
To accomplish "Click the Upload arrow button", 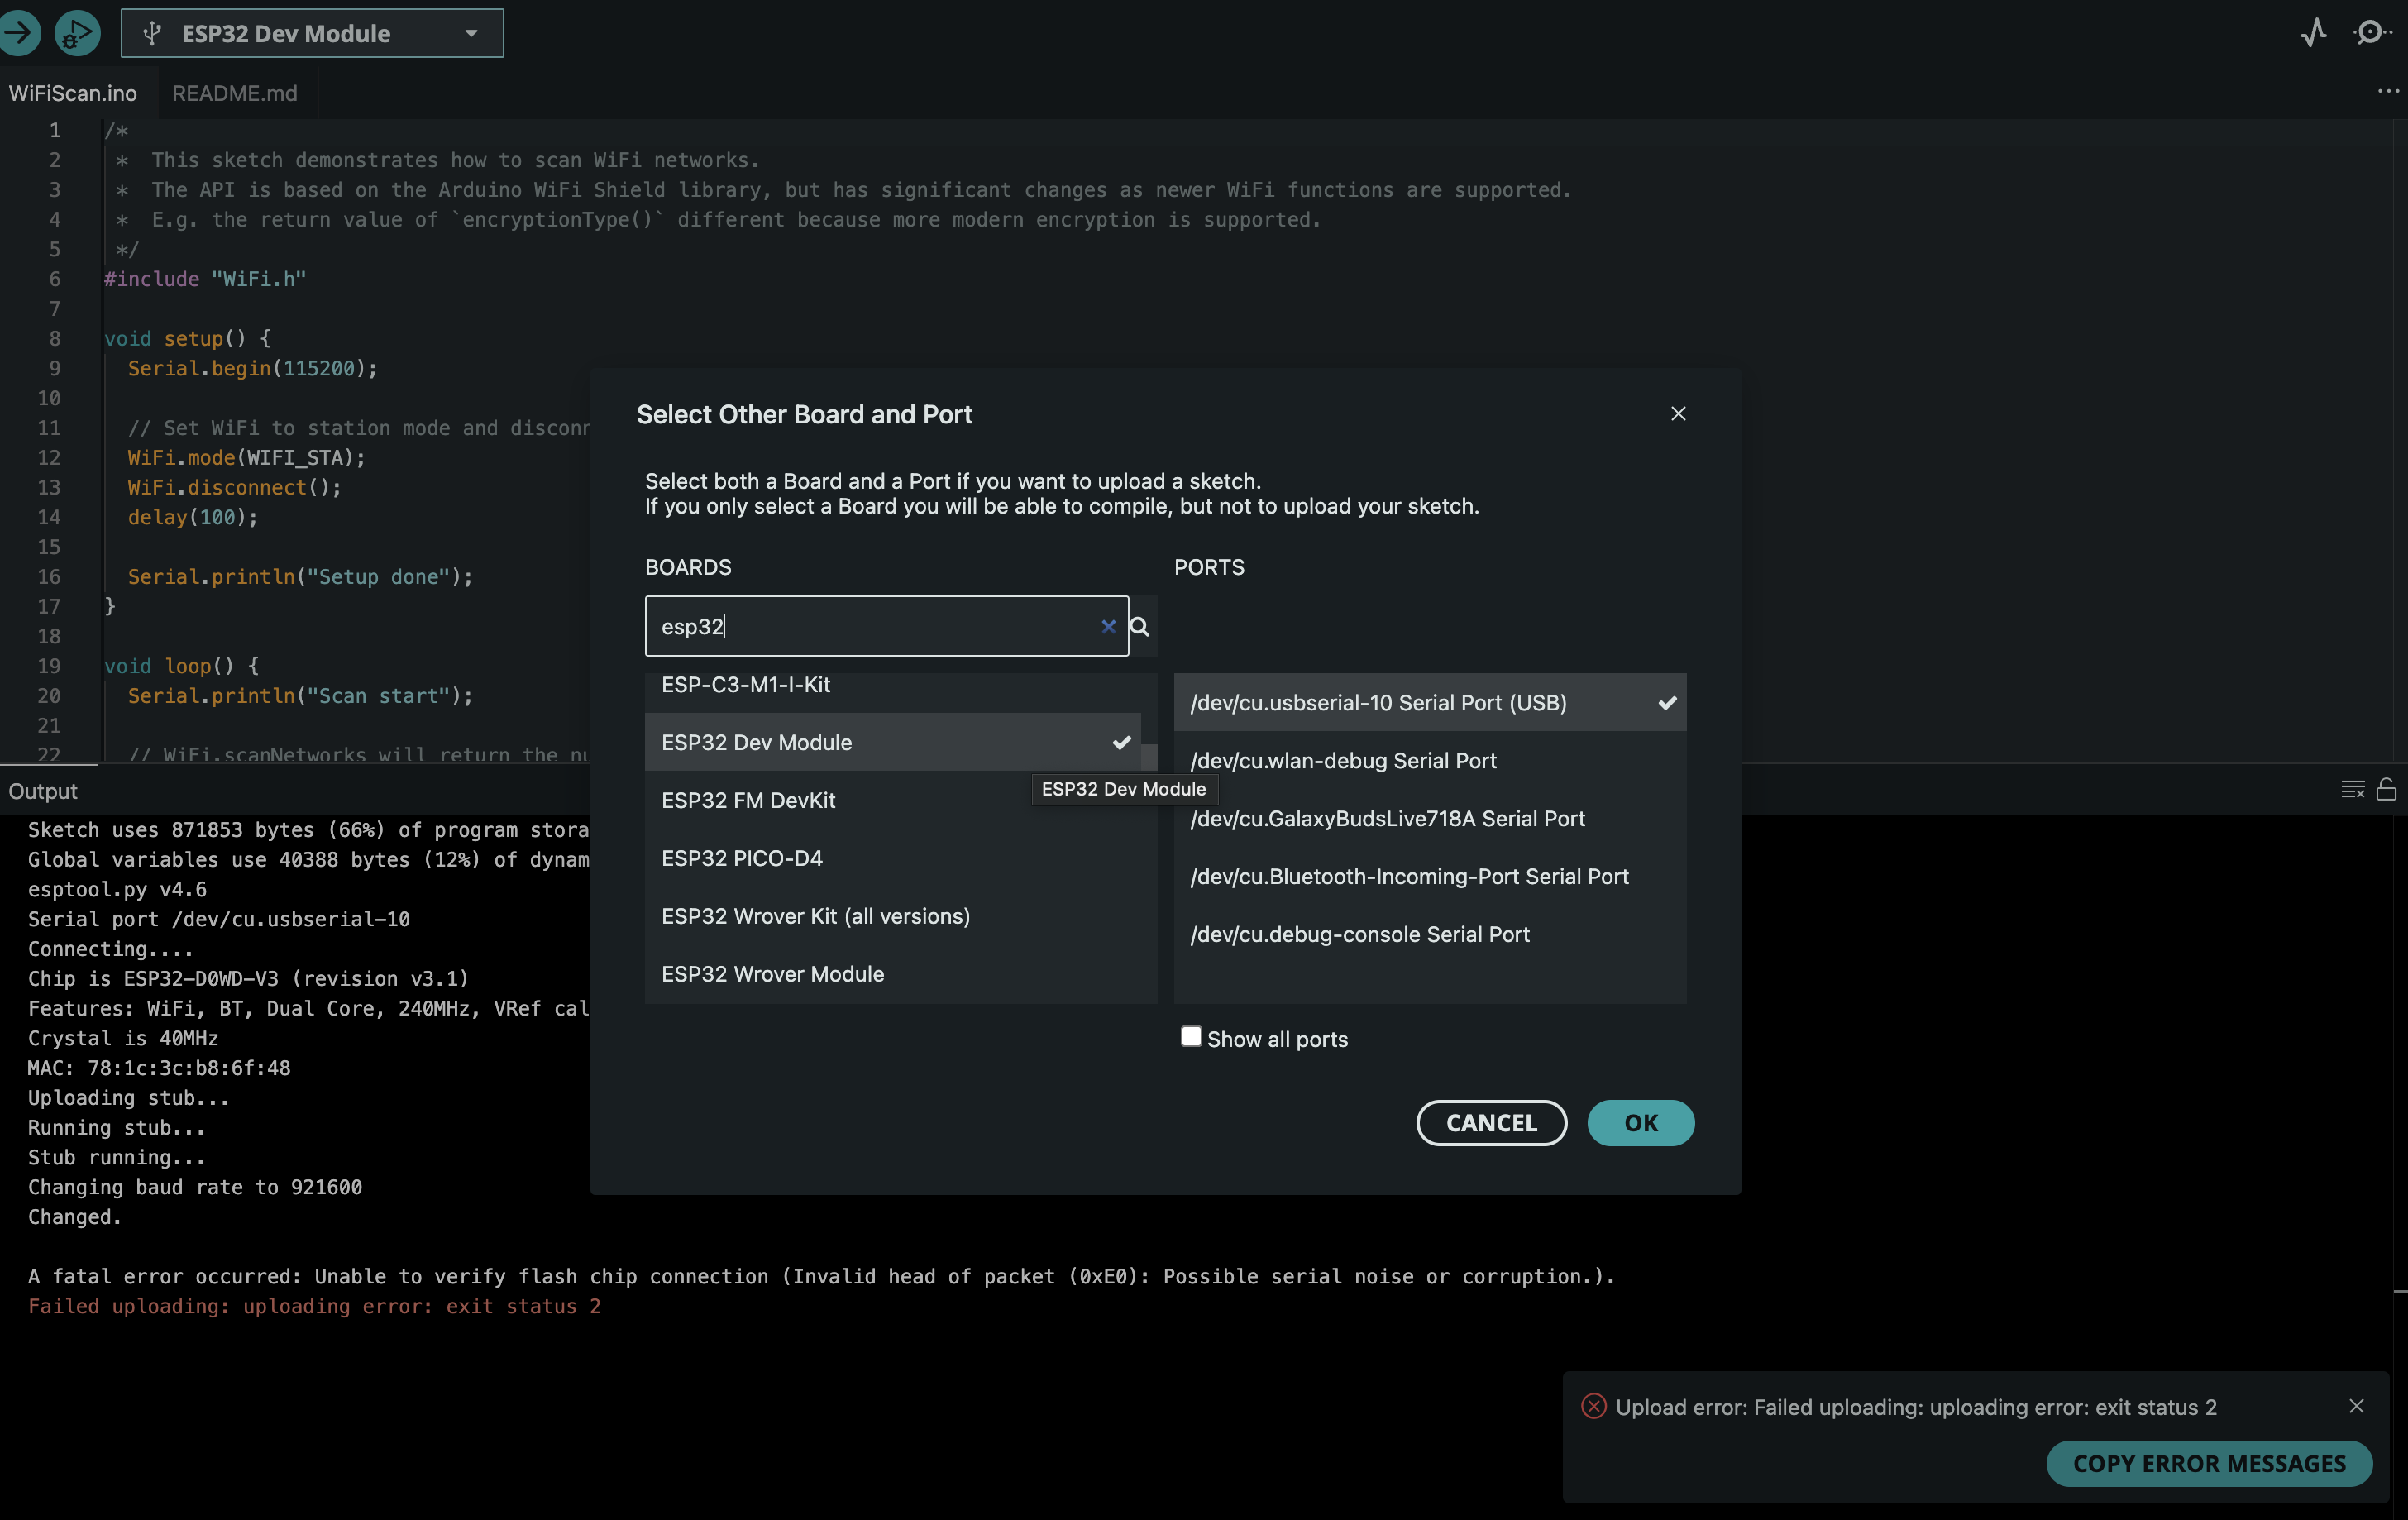I will [20, 33].
